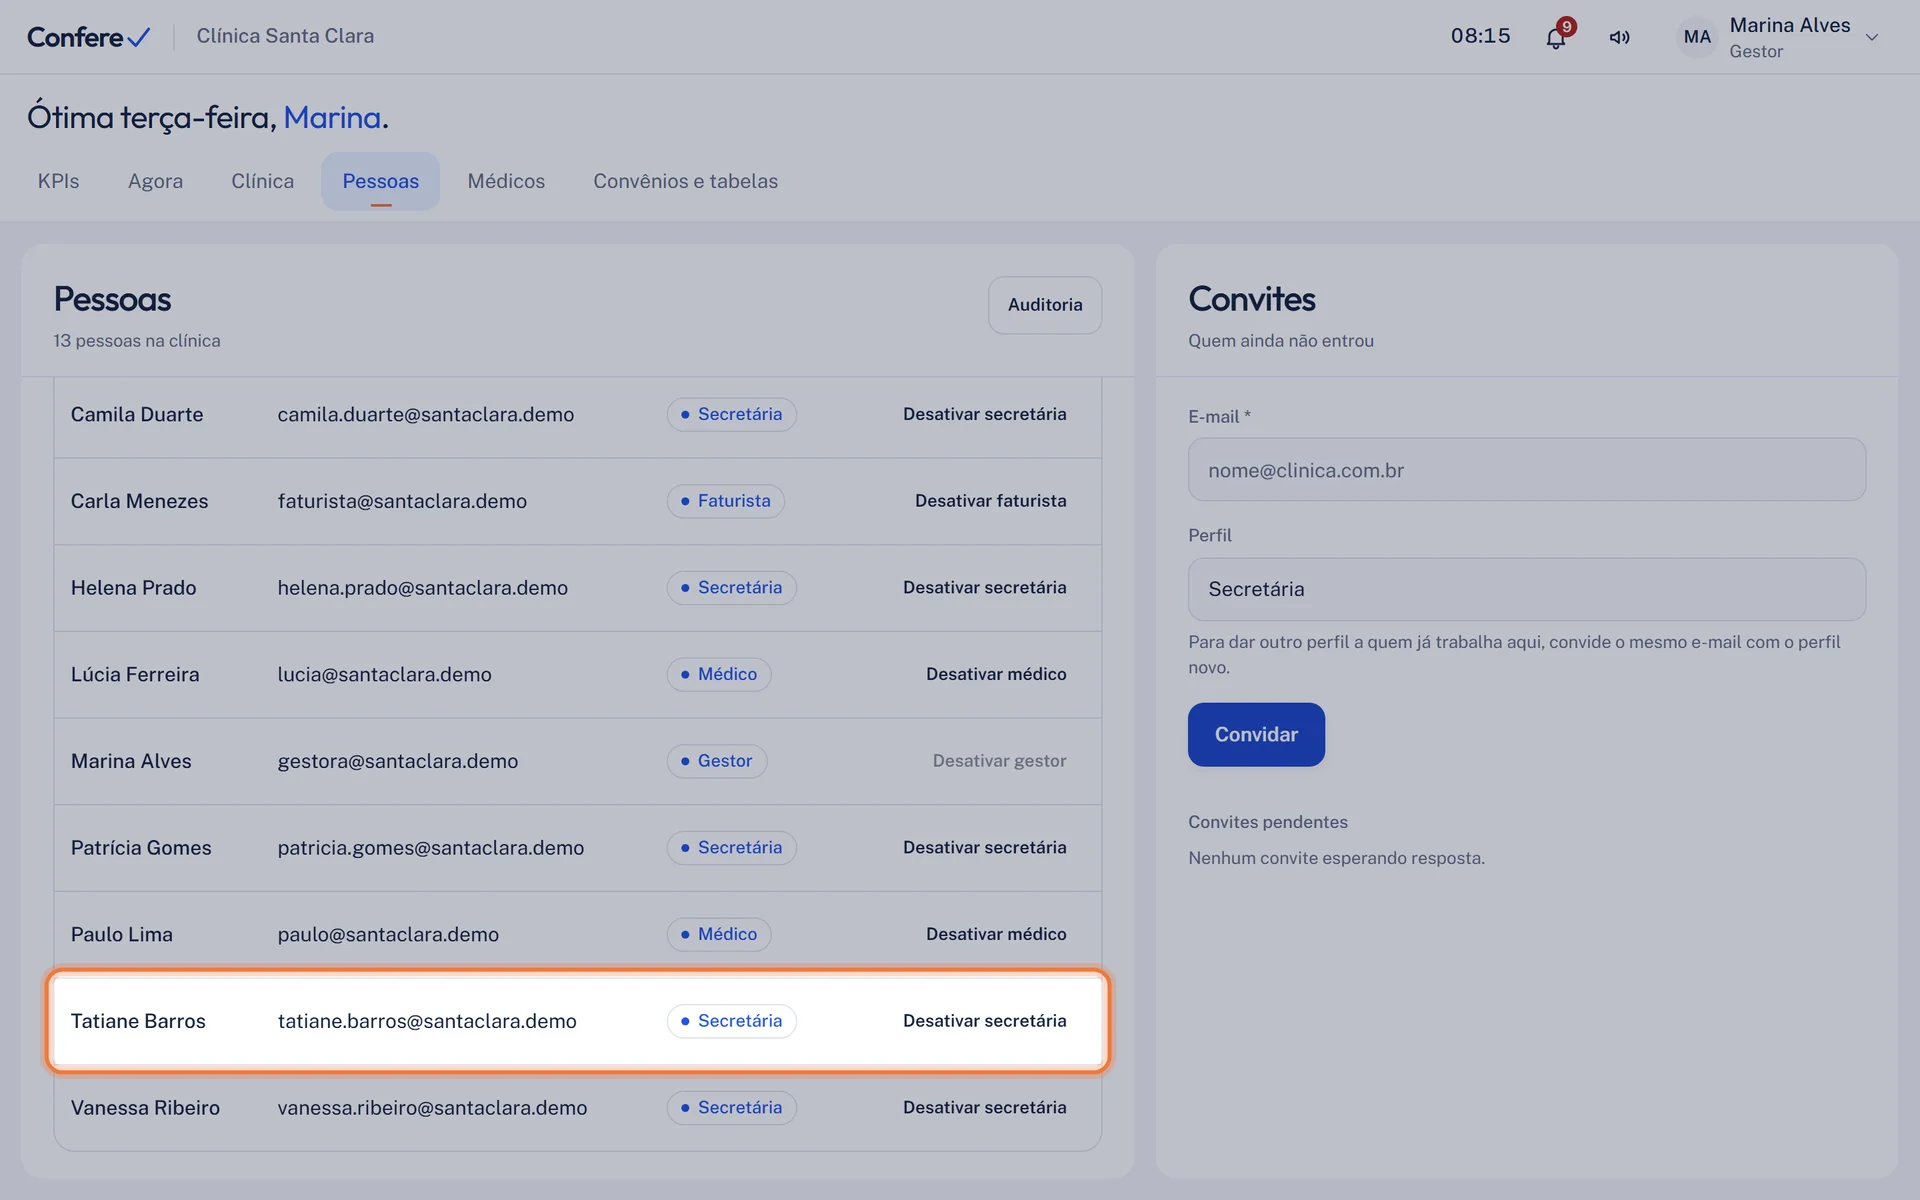This screenshot has height=1200, width=1920.
Task: Select email paulo@santaclara.demo
Action: tap(388, 934)
